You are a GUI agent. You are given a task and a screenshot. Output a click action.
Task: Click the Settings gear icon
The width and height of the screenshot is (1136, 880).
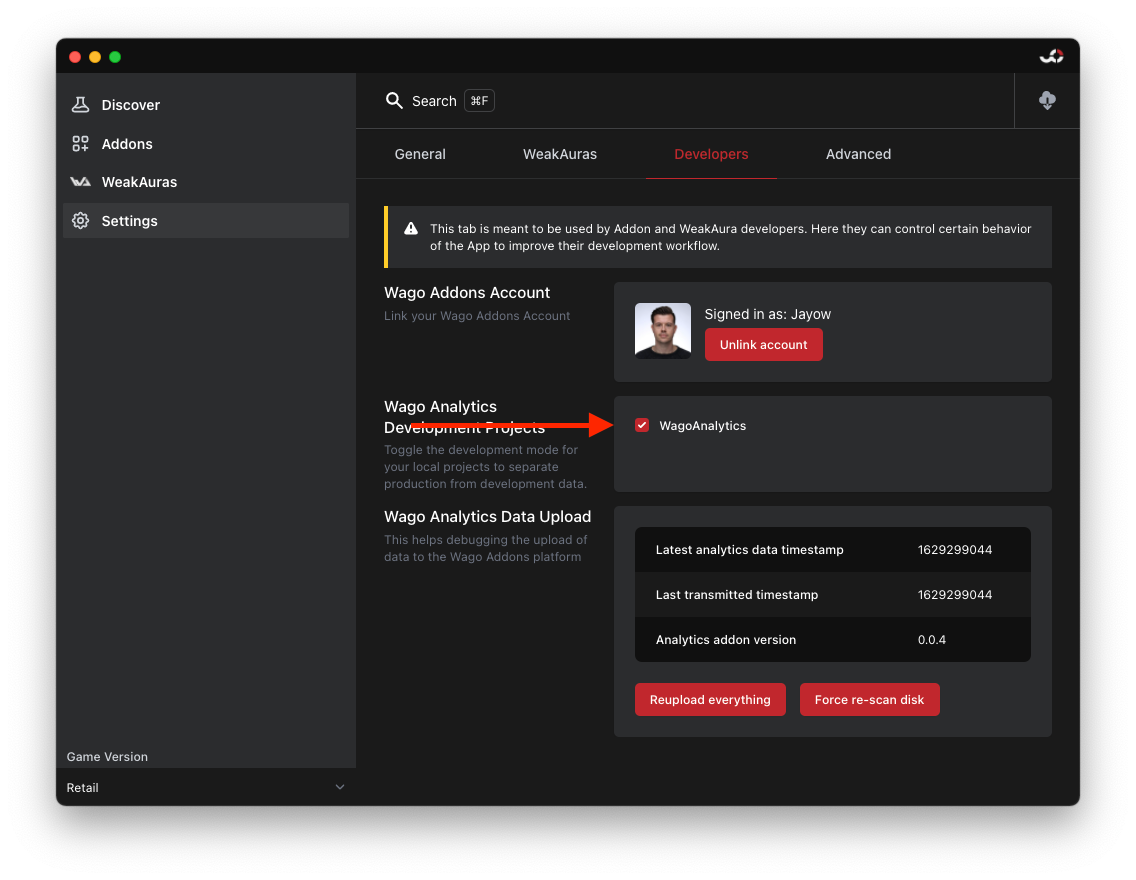pyautogui.click(x=81, y=221)
